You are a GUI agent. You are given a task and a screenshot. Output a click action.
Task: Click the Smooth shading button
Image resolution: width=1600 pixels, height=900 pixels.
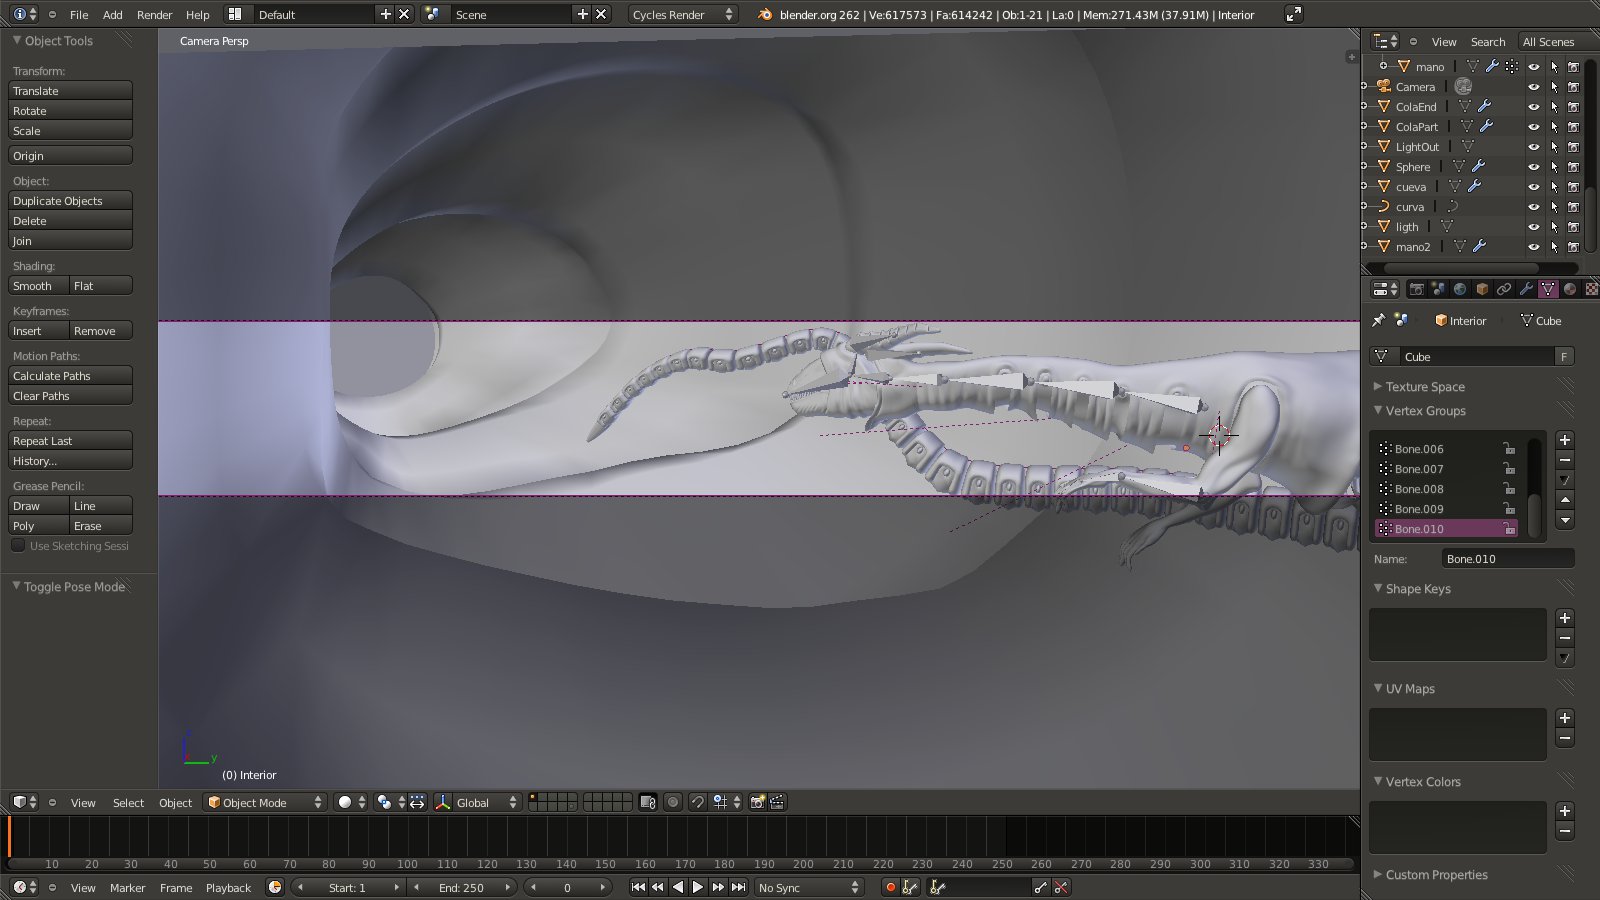click(38, 286)
